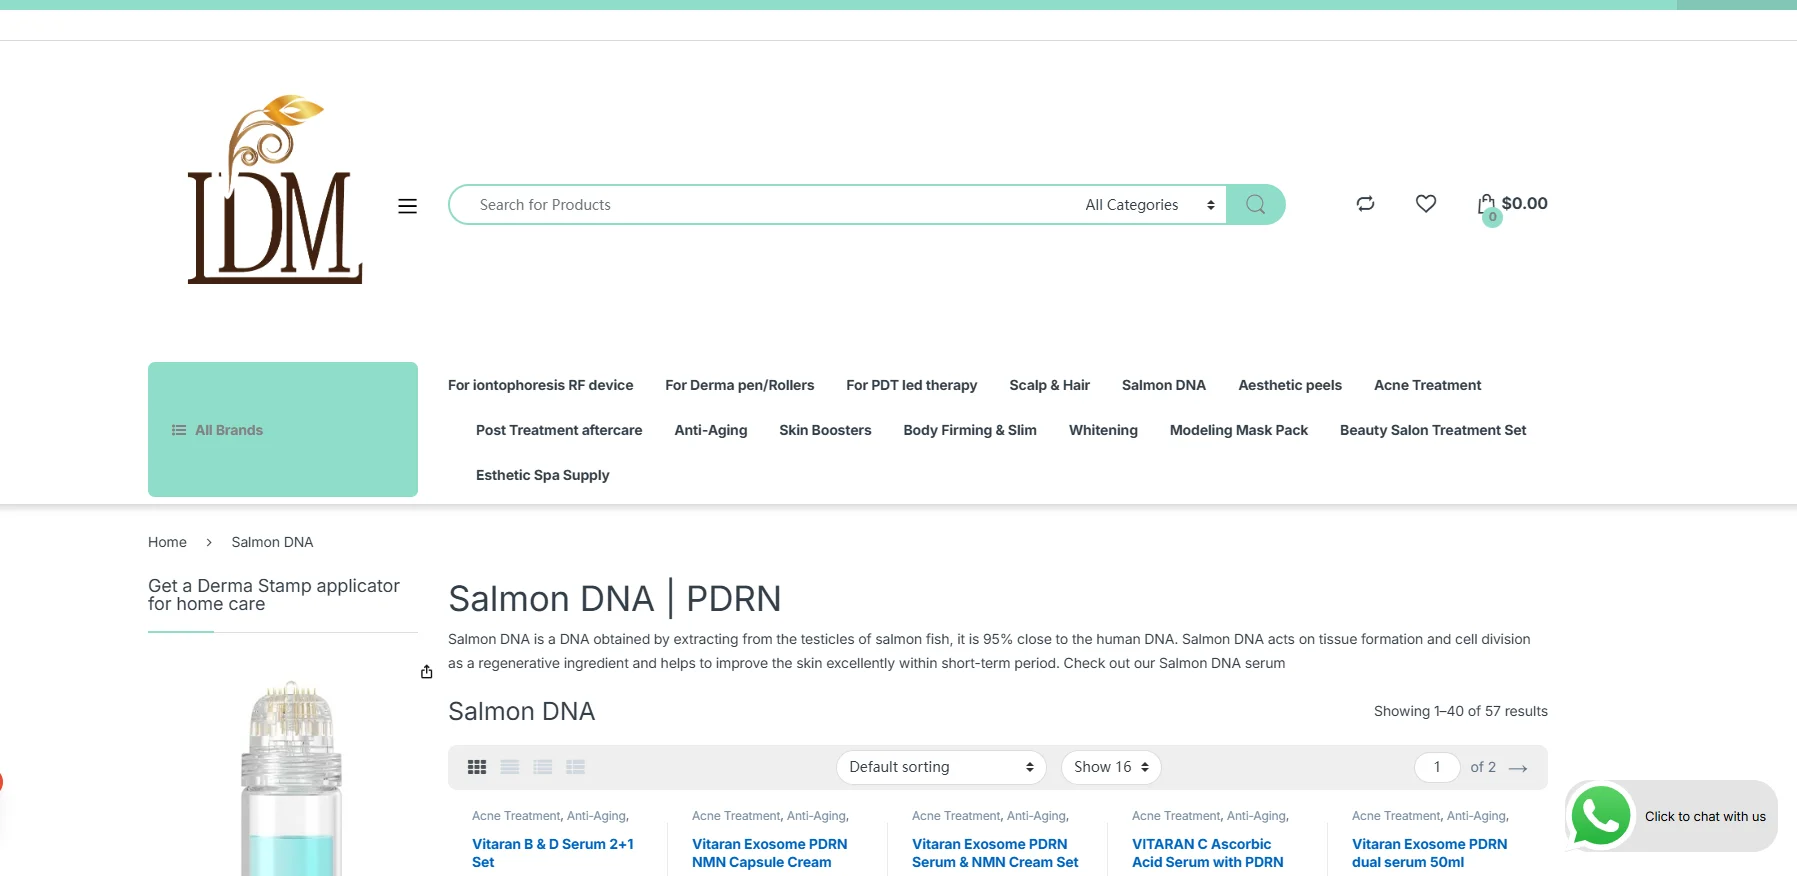Expand the All Brands menu
The width and height of the screenshot is (1797, 876).
283,430
